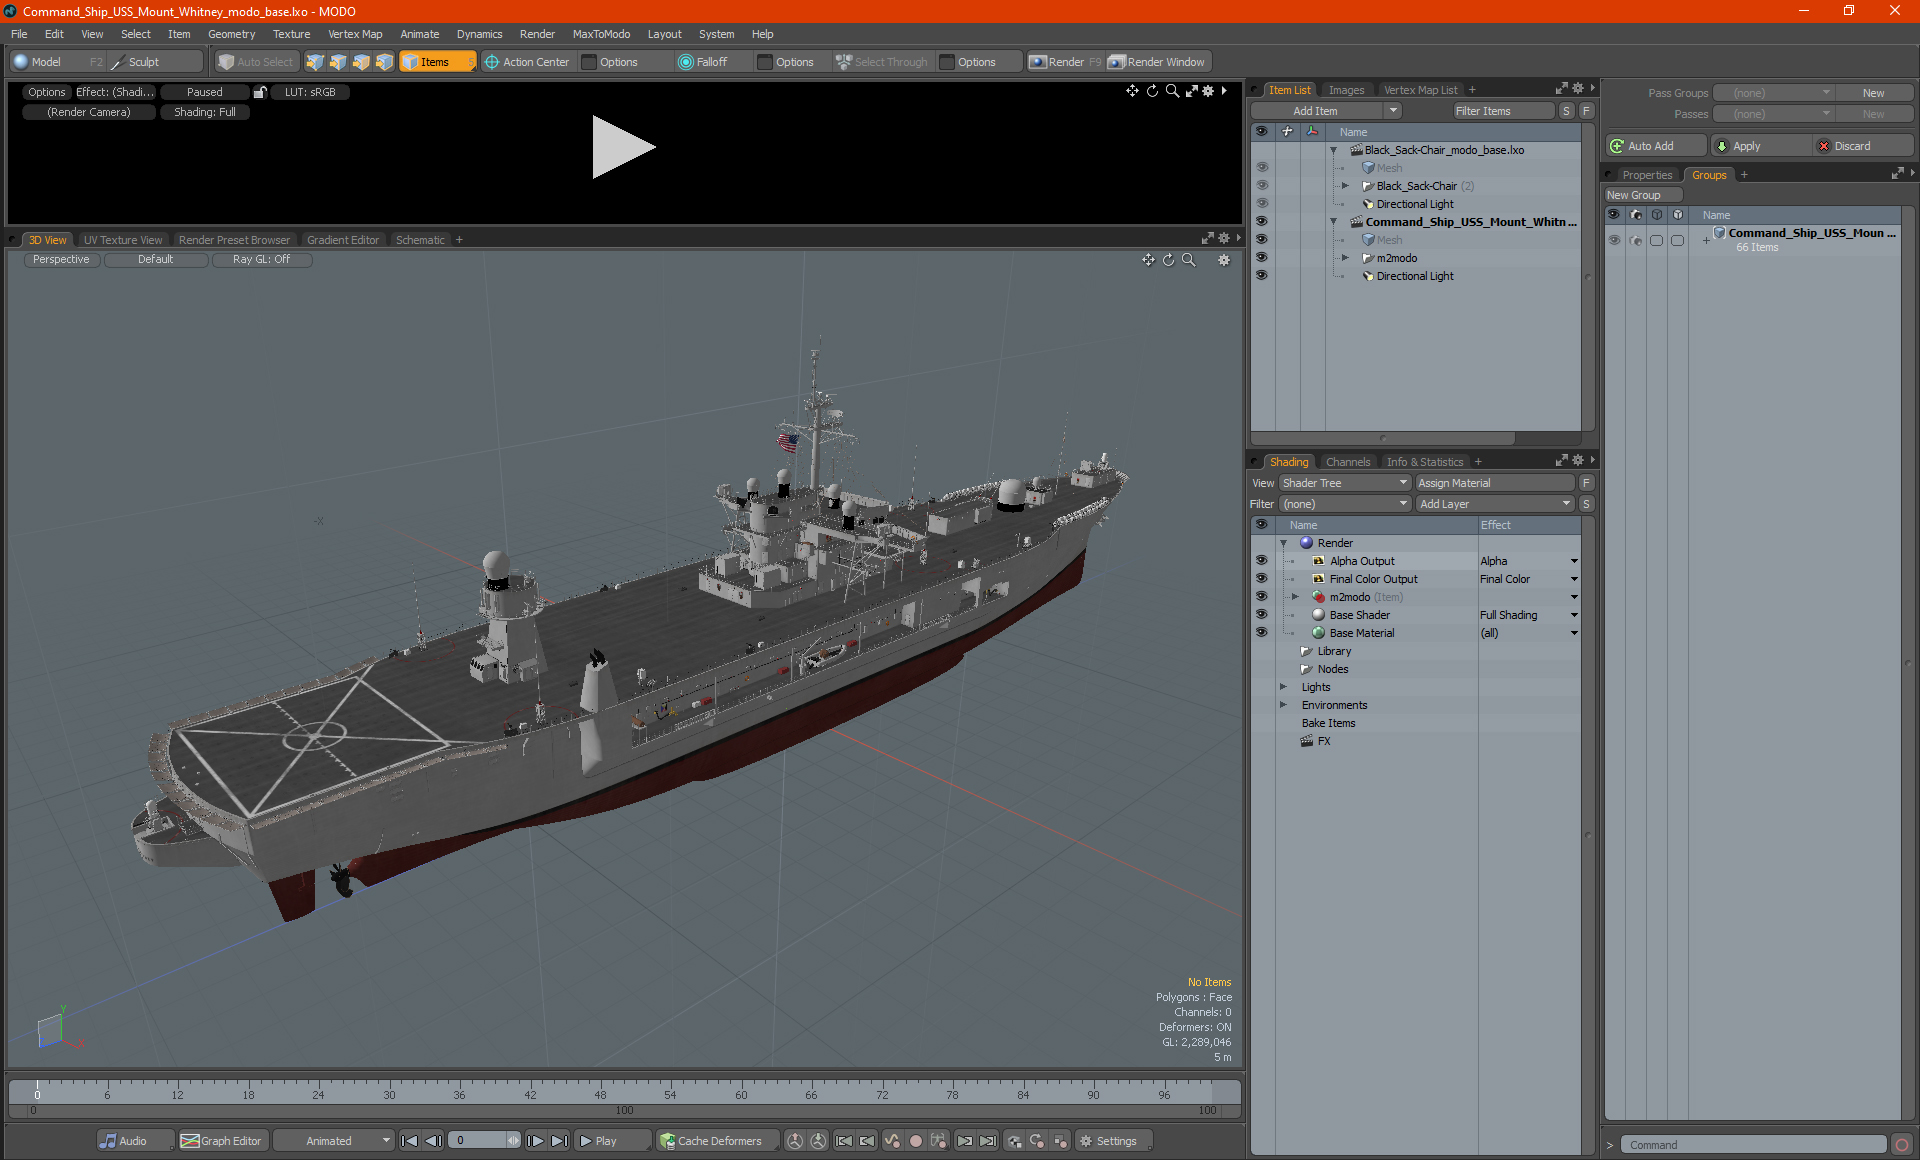Toggle visibility of Alpha Output layer

(x=1261, y=561)
